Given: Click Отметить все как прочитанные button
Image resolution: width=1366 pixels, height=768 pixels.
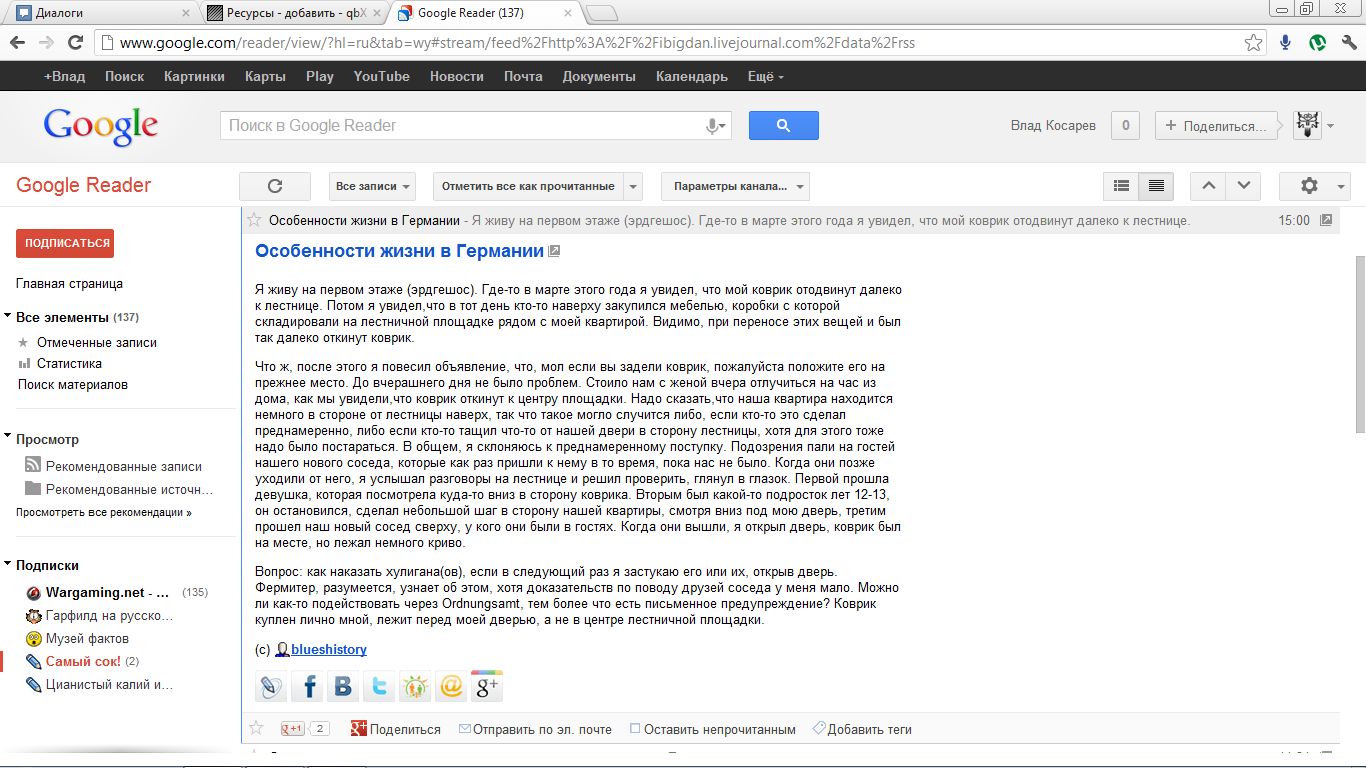Looking at the screenshot, I should pos(528,186).
